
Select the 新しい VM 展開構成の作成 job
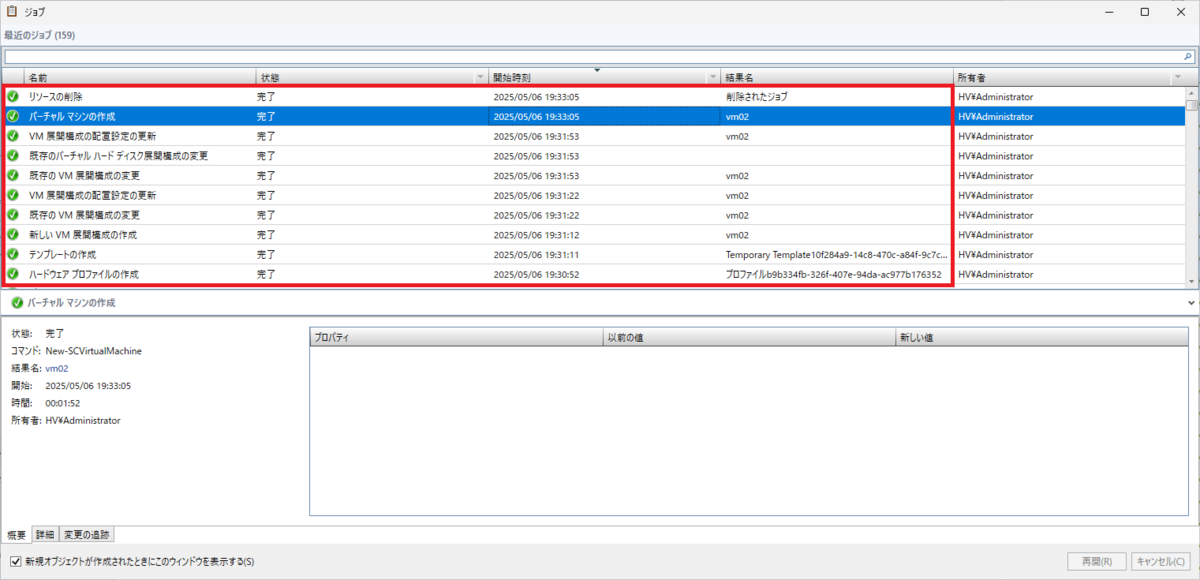[593, 234]
